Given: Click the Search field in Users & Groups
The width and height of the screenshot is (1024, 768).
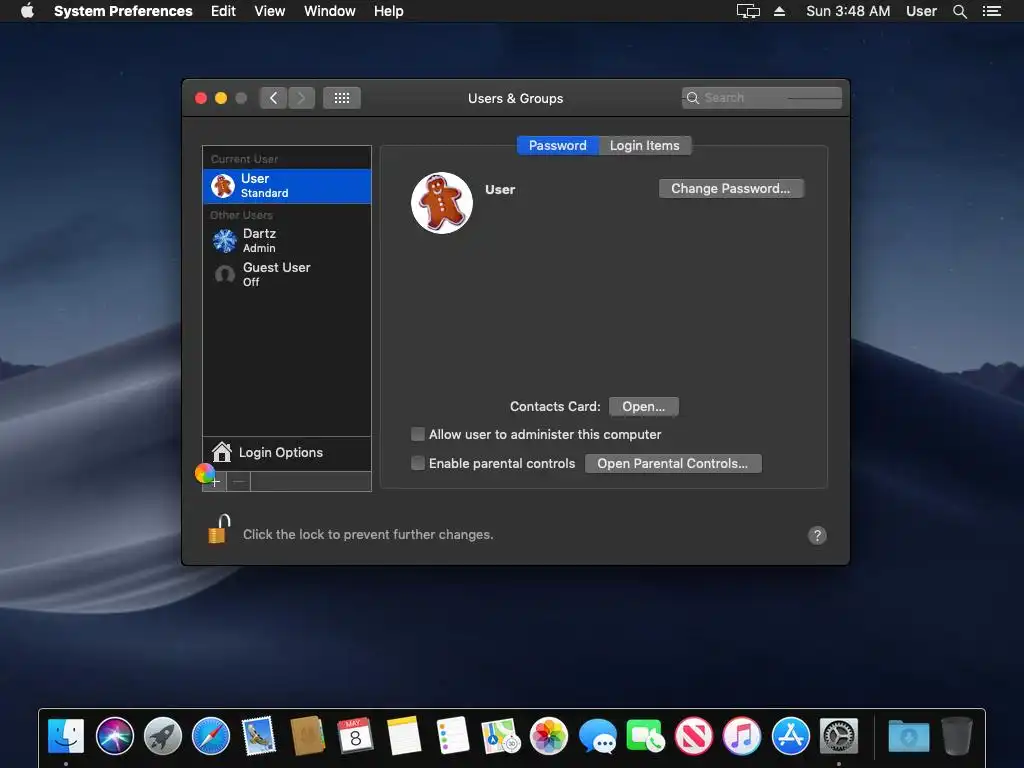Looking at the screenshot, I should [x=761, y=98].
